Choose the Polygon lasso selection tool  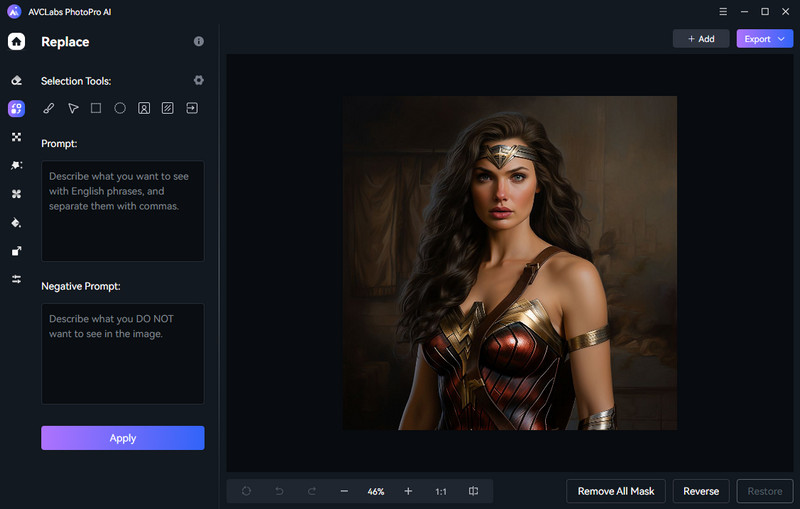(73, 108)
